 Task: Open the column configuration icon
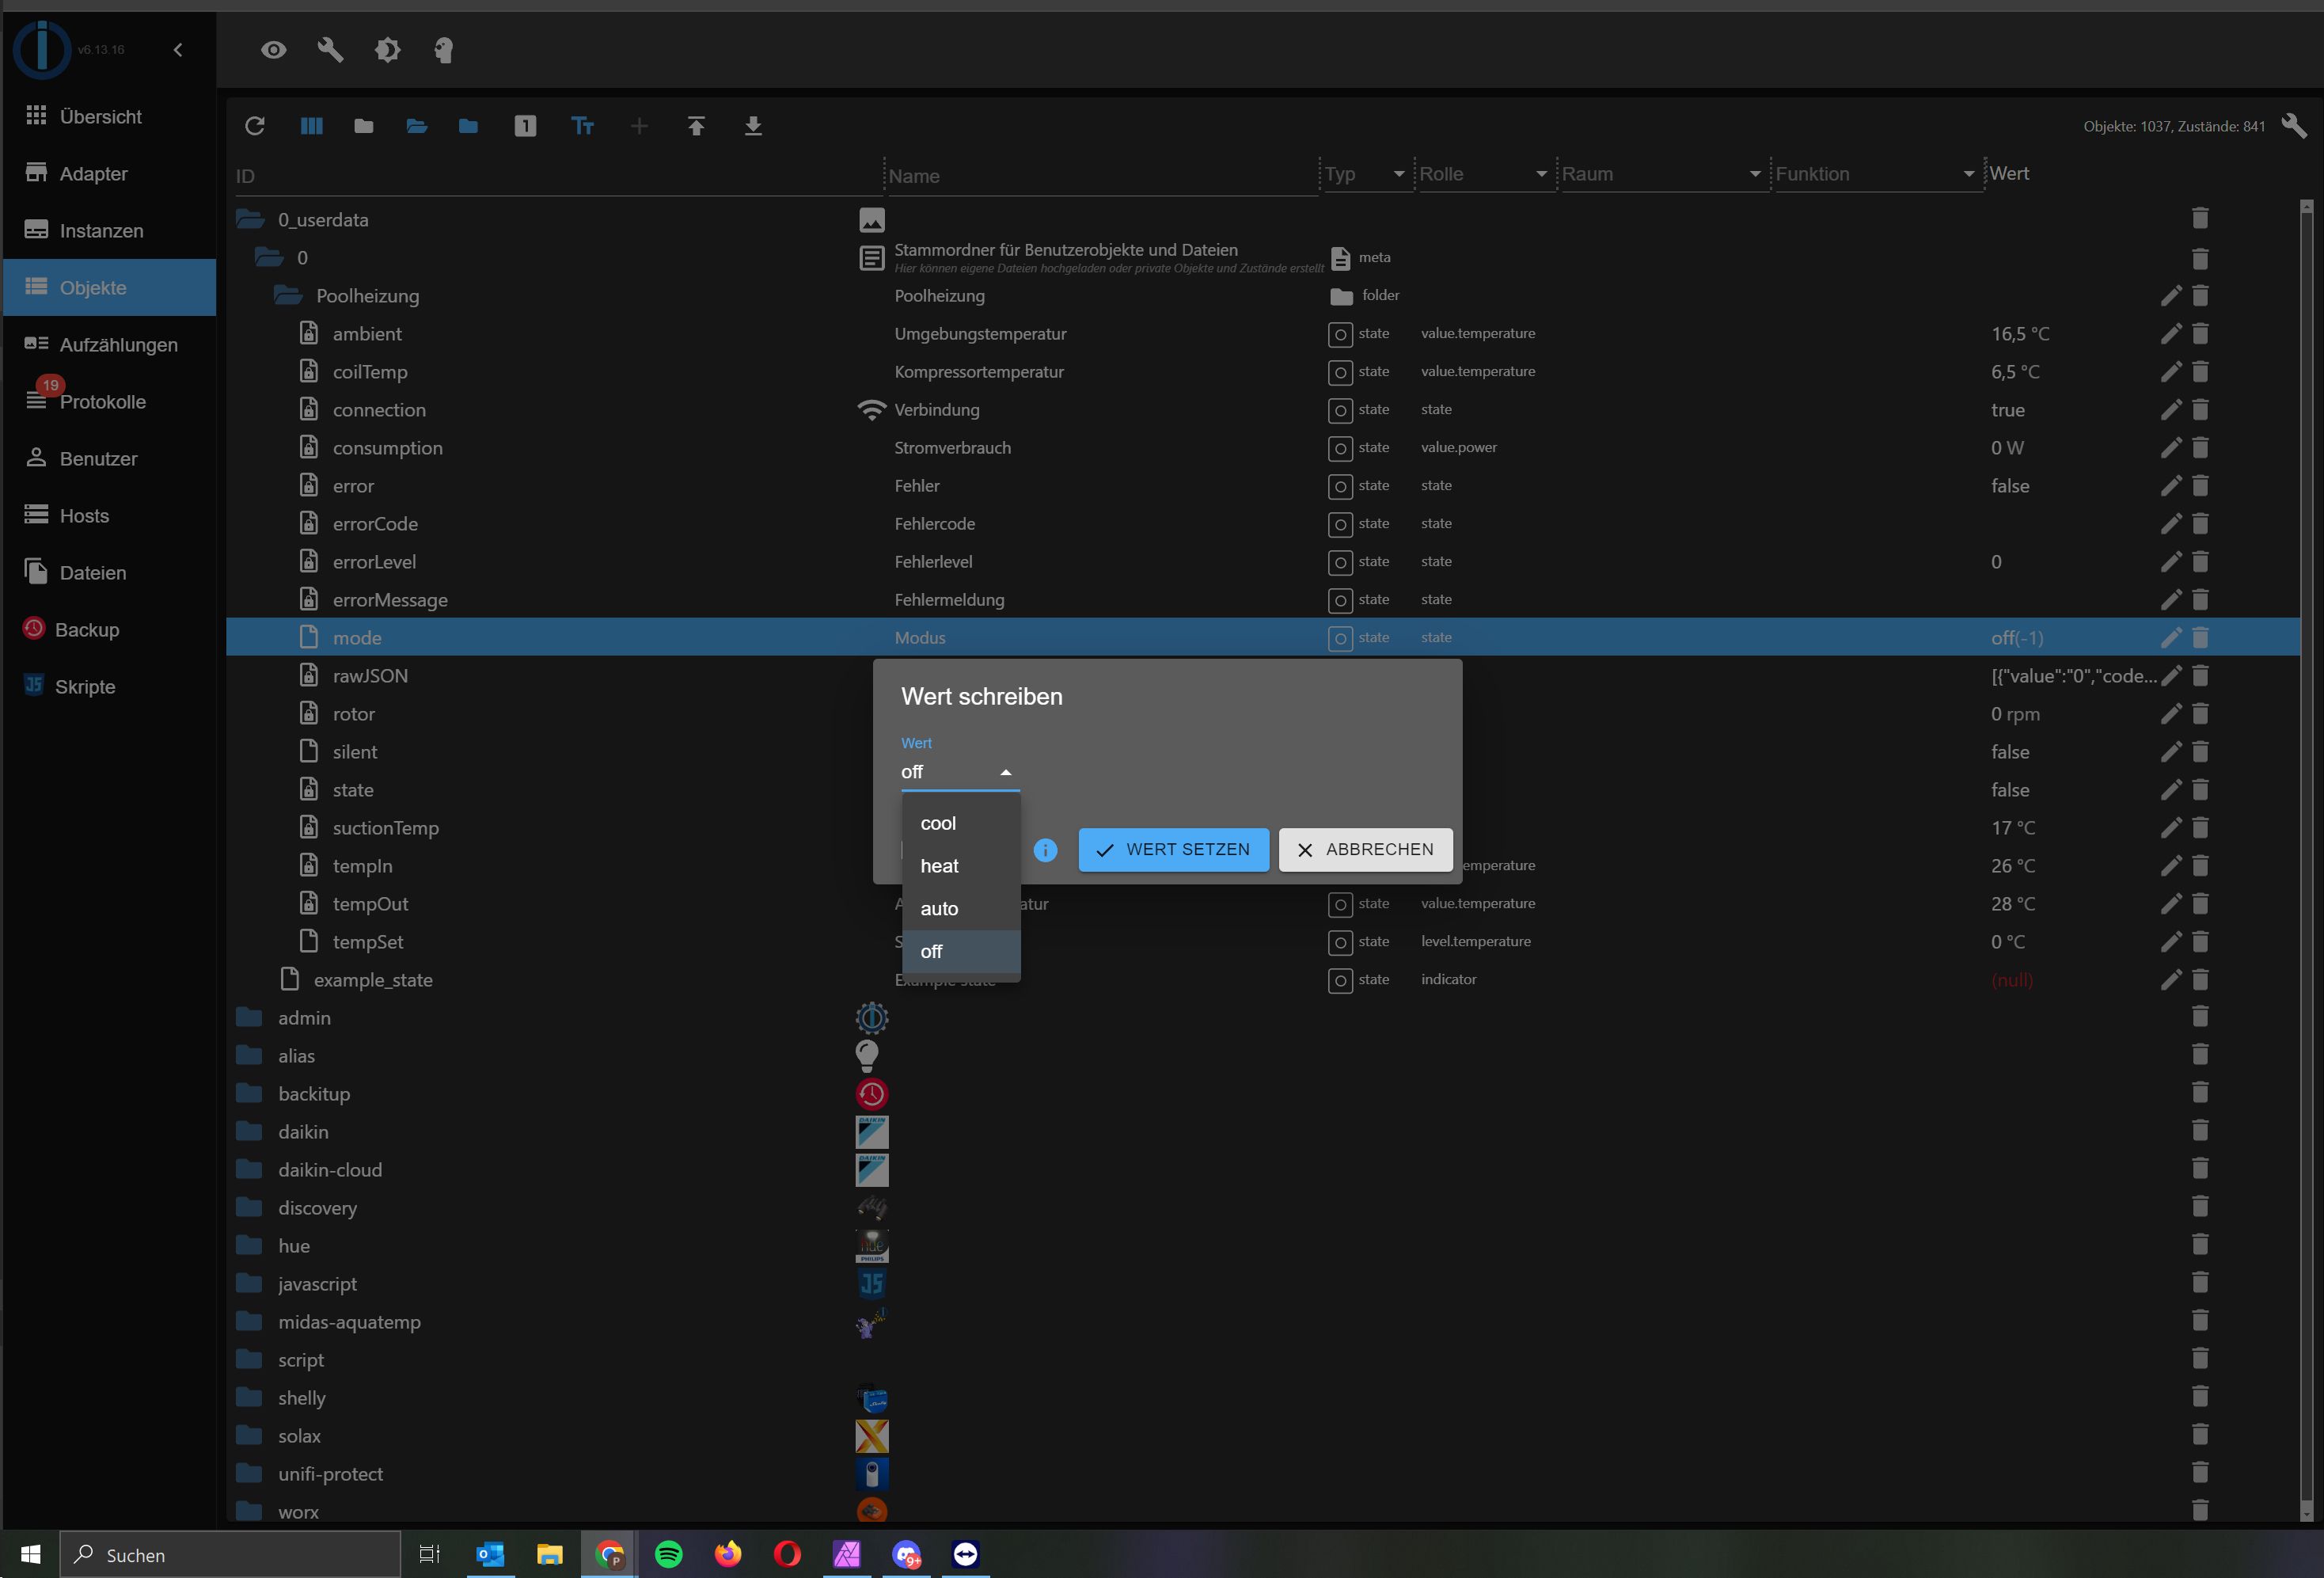coord(312,126)
